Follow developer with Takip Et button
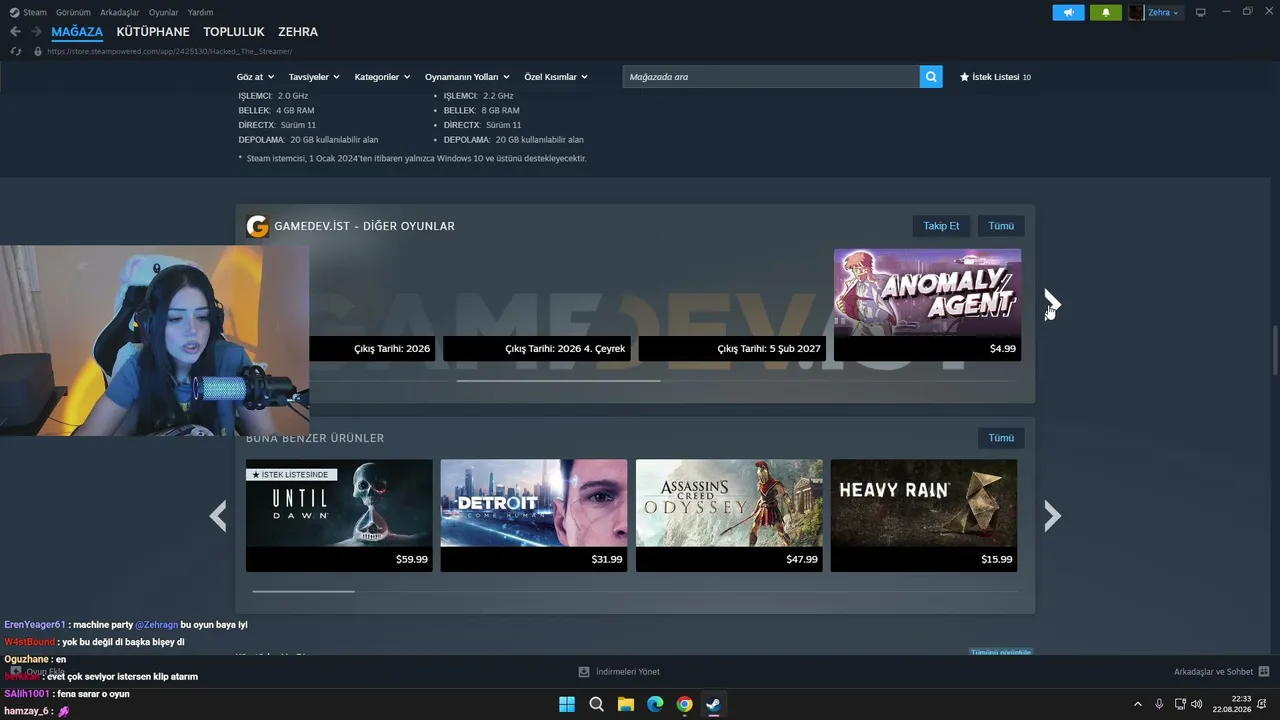1280x720 pixels. click(x=941, y=226)
